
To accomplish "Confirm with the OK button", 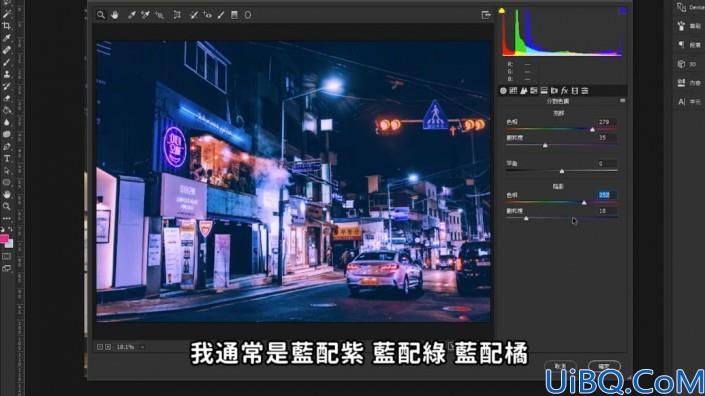I will pyautogui.click(x=604, y=366).
